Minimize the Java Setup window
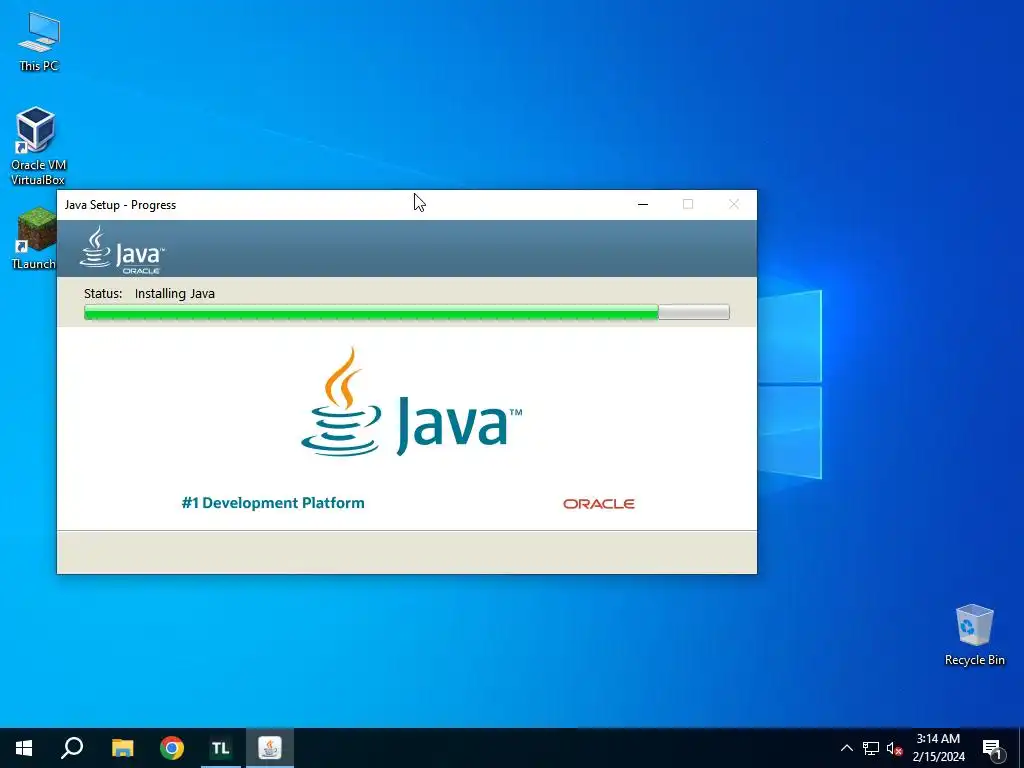The height and width of the screenshot is (768, 1024). [643, 204]
